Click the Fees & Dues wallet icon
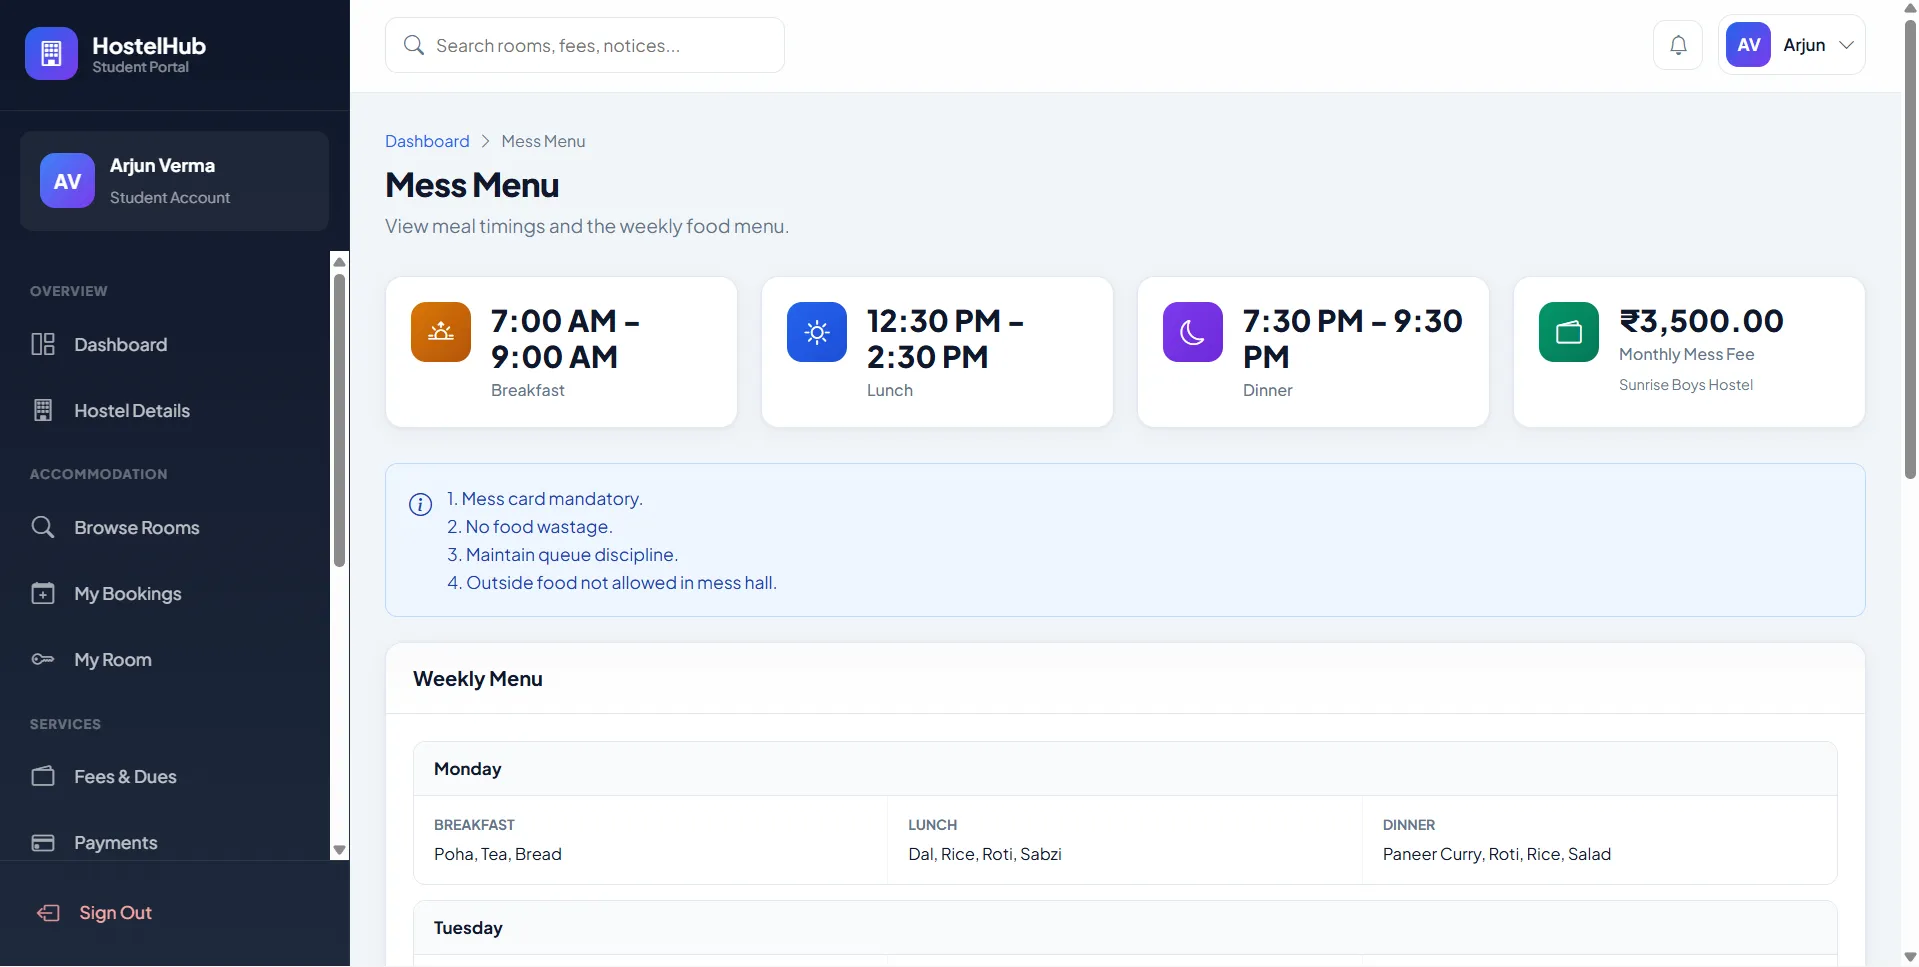Screen dimensions: 1919x967 43,776
